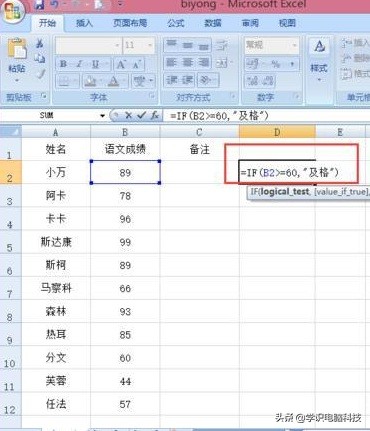Switch to the 开始 (Home) tab
Image resolution: width=370 pixels, height=431 pixels.
47,23
